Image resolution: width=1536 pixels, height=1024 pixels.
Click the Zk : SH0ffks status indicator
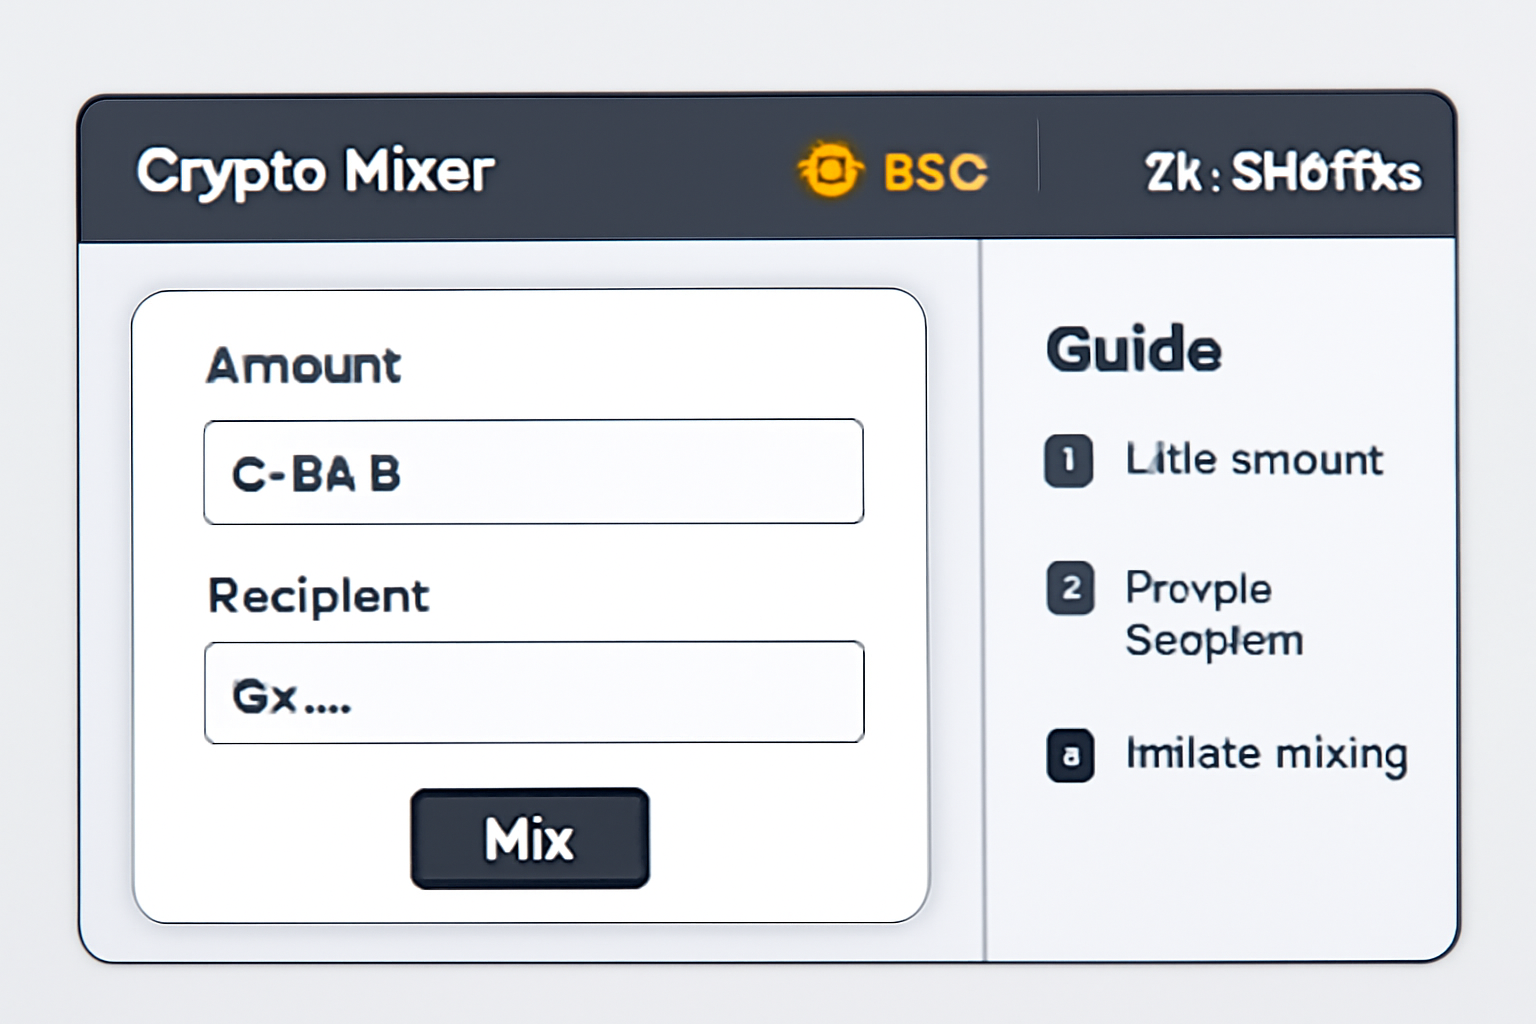(1283, 172)
